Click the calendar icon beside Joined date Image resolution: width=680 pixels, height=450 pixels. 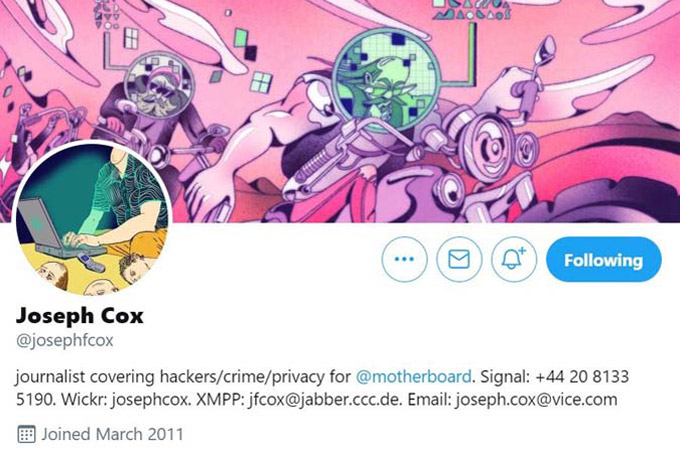[x=26, y=434]
